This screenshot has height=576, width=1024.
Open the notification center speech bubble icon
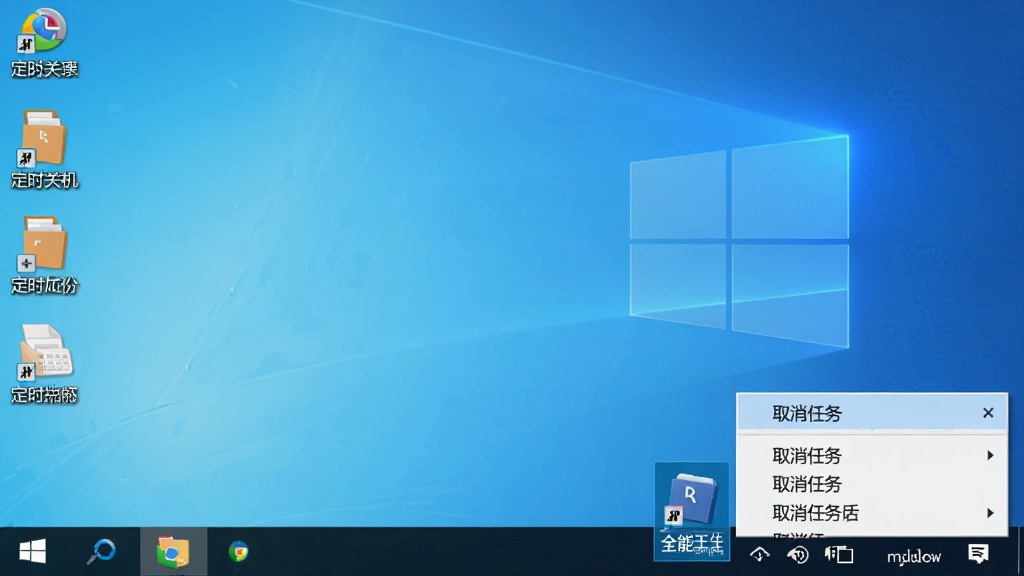(978, 554)
